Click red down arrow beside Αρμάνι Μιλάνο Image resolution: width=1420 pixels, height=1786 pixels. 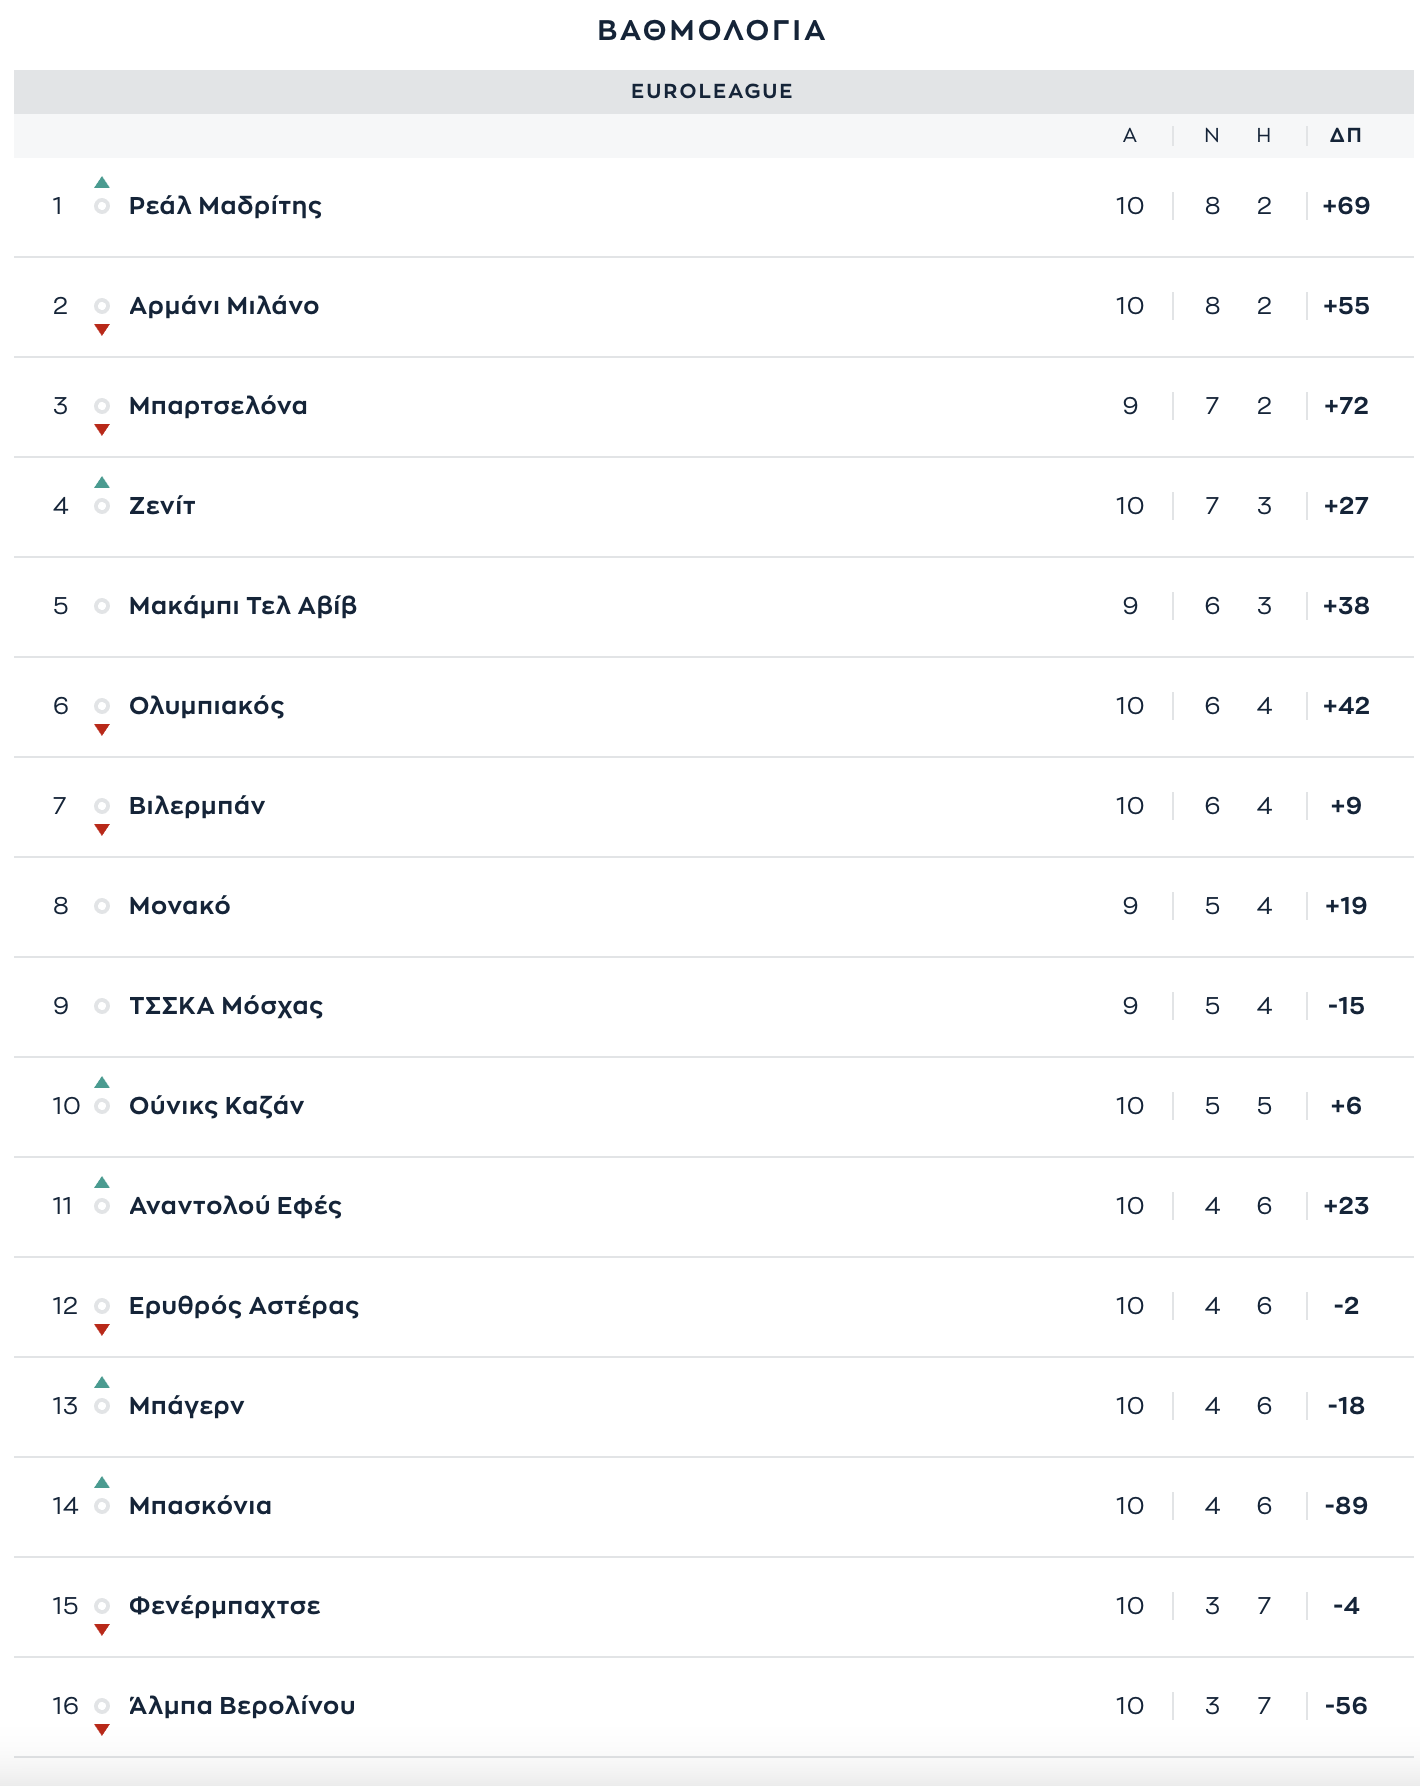tap(101, 330)
